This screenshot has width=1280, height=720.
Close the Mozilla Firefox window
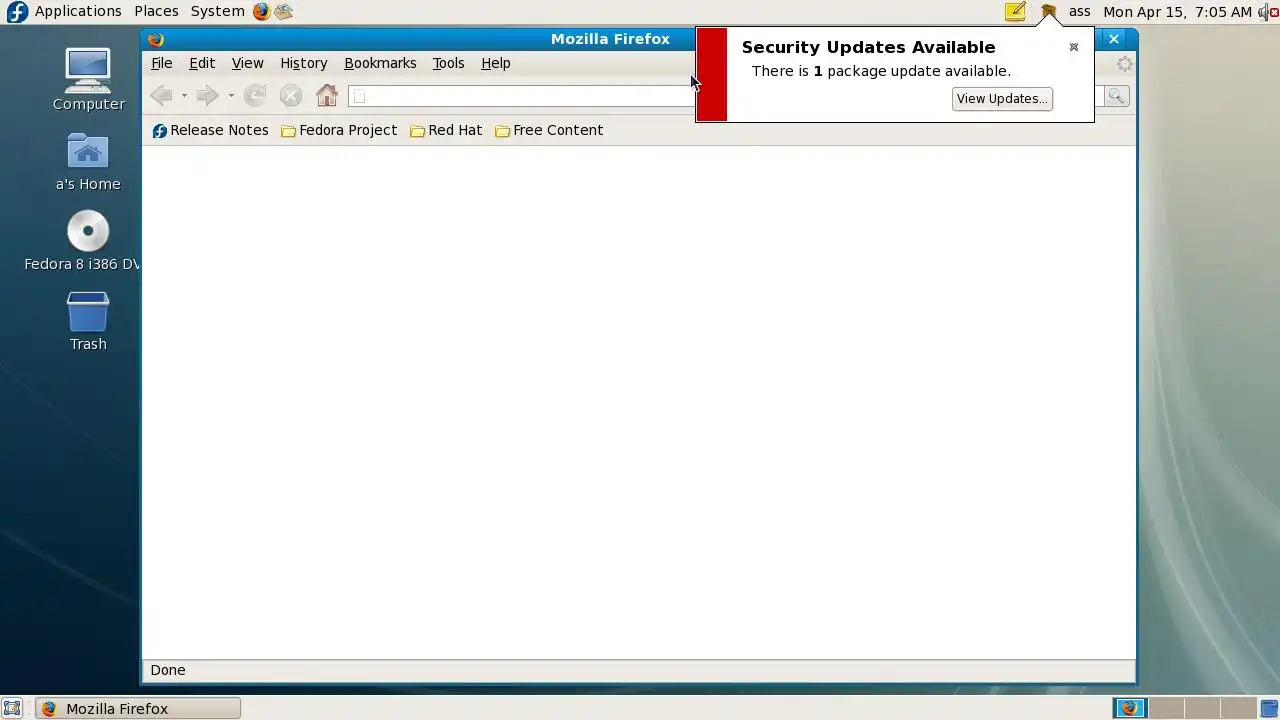pos(1114,39)
